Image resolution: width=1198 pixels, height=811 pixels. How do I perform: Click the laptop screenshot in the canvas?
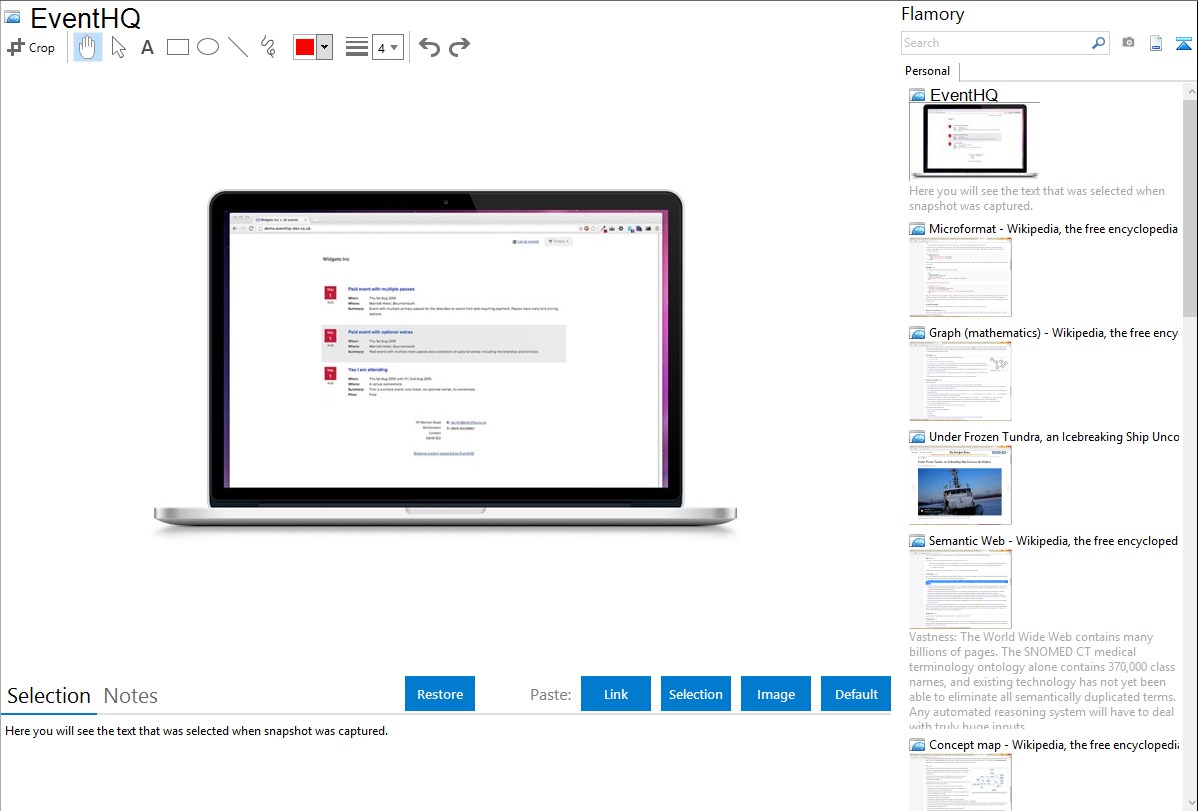[445, 363]
